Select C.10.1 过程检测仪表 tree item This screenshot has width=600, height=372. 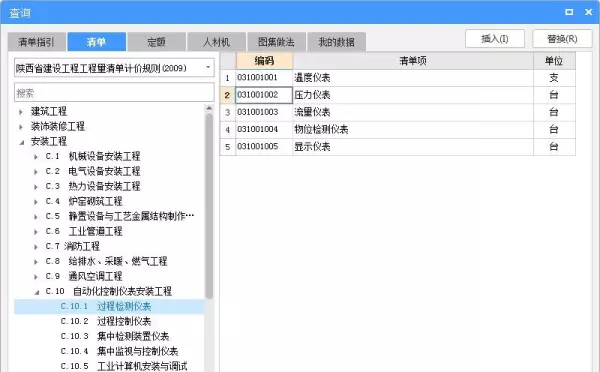[x=106, y=306]
